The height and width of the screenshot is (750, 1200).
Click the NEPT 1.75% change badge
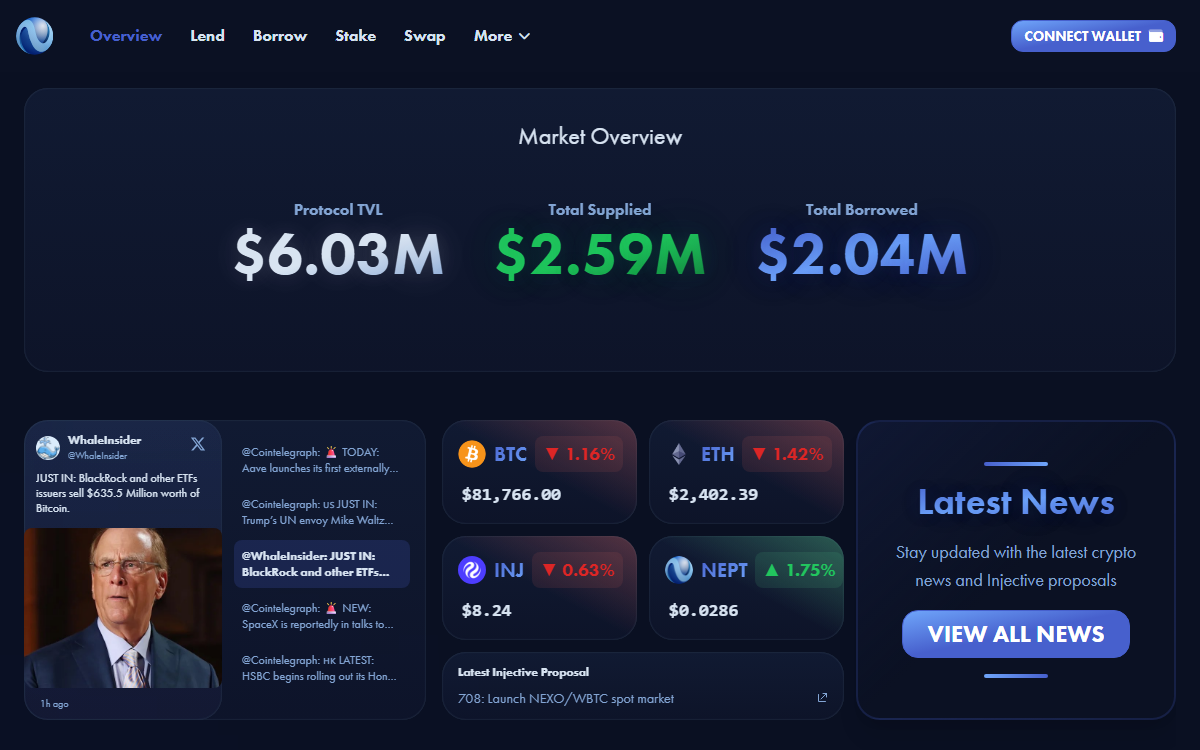click(798, 570)
